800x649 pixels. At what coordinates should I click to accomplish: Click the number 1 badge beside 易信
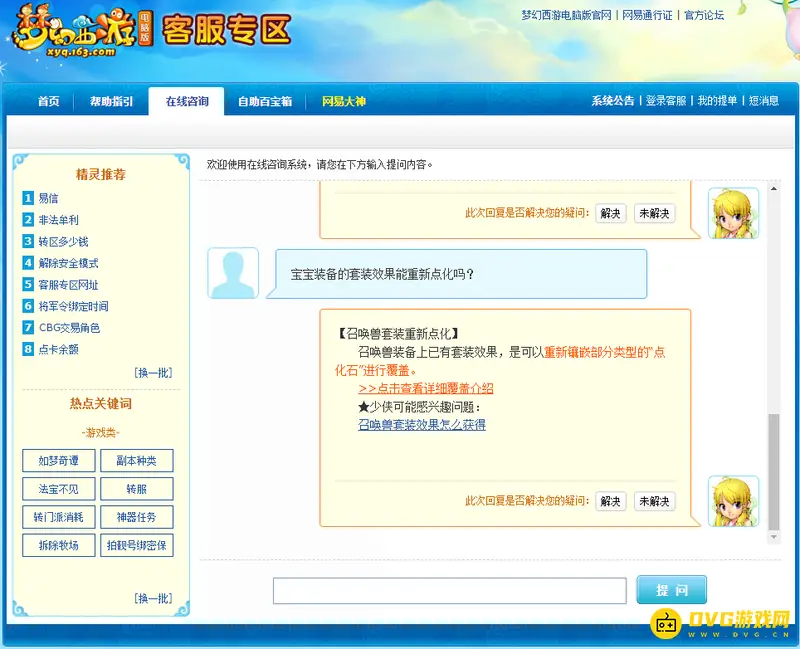28,197
